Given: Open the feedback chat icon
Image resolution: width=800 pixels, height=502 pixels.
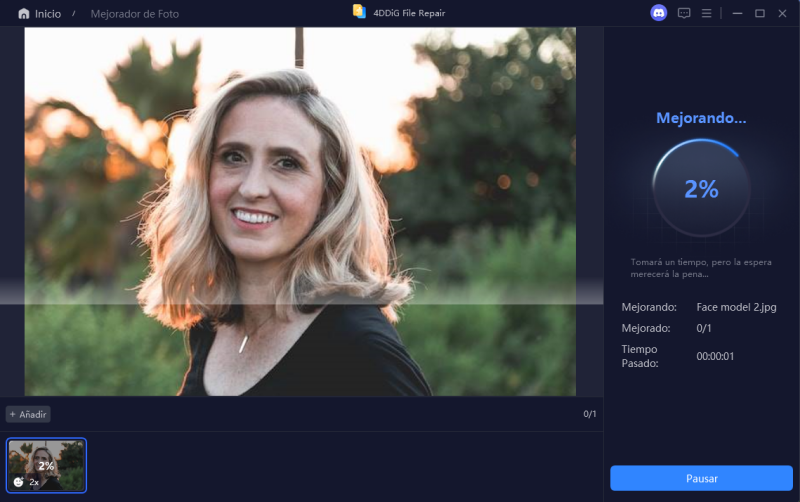Looking at the screenshot, I should coord(684,13).
